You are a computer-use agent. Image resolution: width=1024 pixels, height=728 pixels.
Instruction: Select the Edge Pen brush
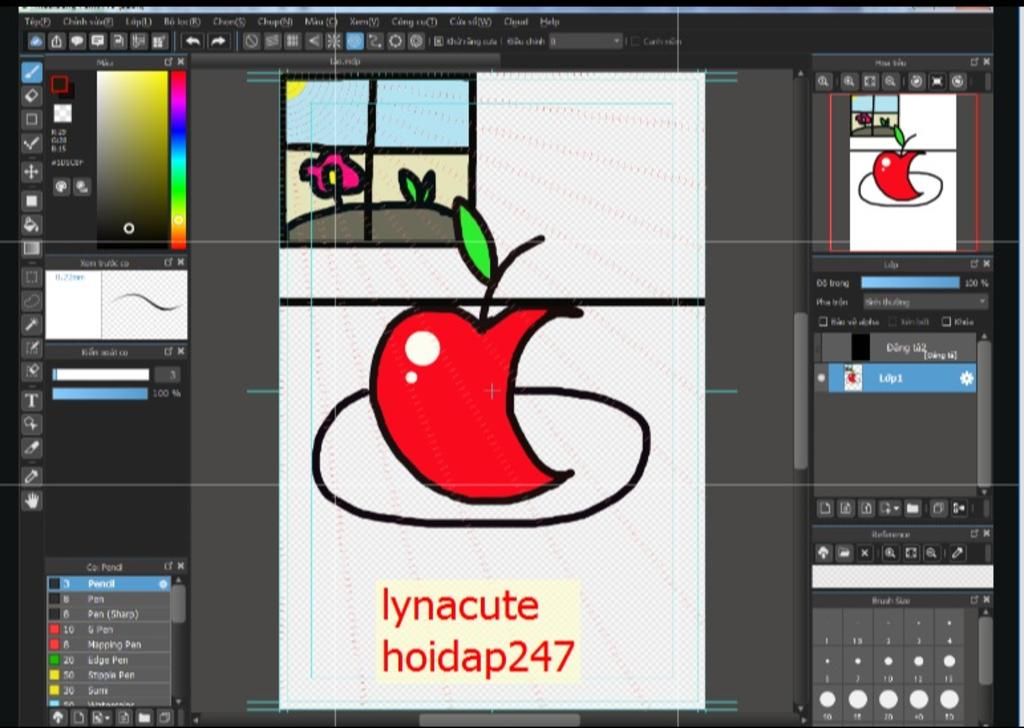point(108,660)
